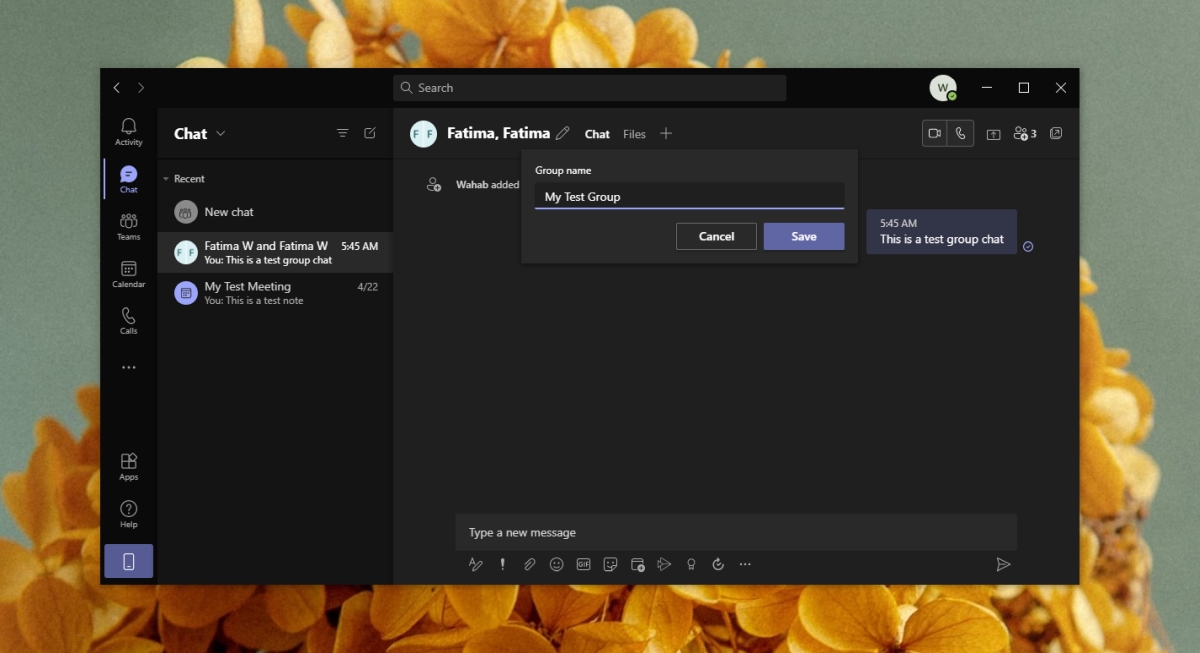Start an audio call
This screenshot has width=1200, height=653.
961,132
